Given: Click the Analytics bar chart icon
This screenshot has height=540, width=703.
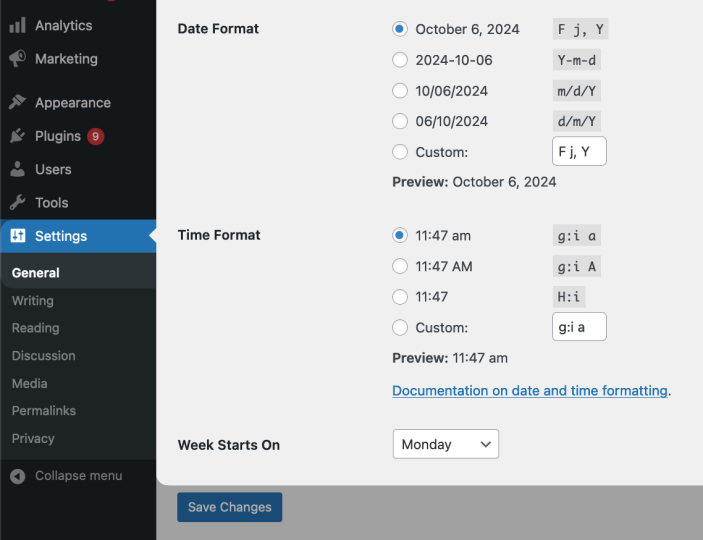Looking at the screenshot, I should point(18,25).
